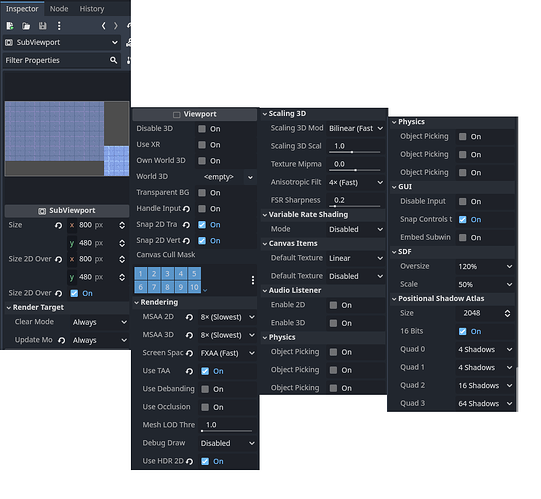Viewport: 541px width, 499px height.
Task: Uncheck the Use TAA checkbox
Action: point(205,371)
